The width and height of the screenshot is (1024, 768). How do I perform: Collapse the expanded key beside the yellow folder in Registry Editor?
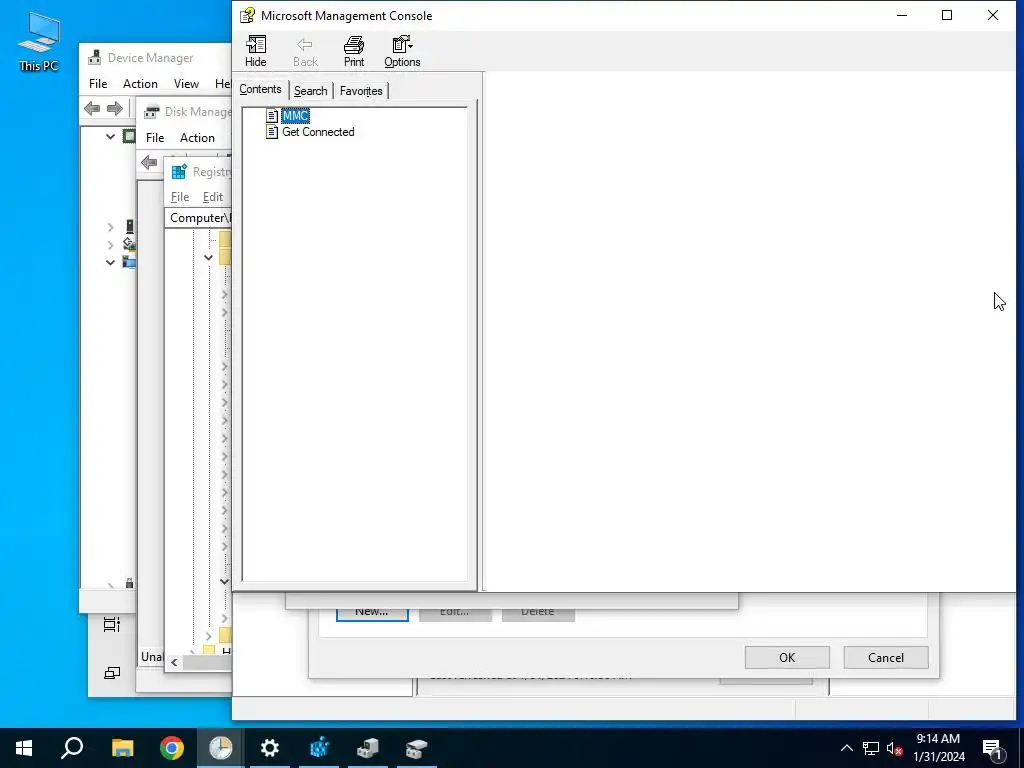208,257
